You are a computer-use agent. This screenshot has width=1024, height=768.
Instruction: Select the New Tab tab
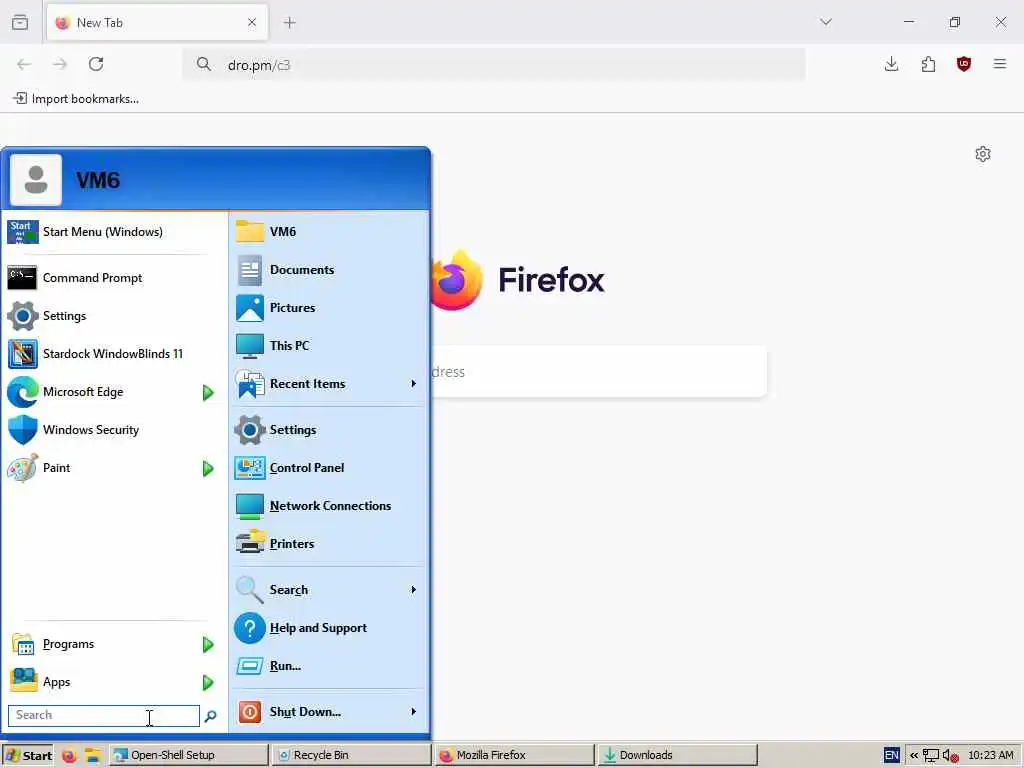(x=157, y=23)
